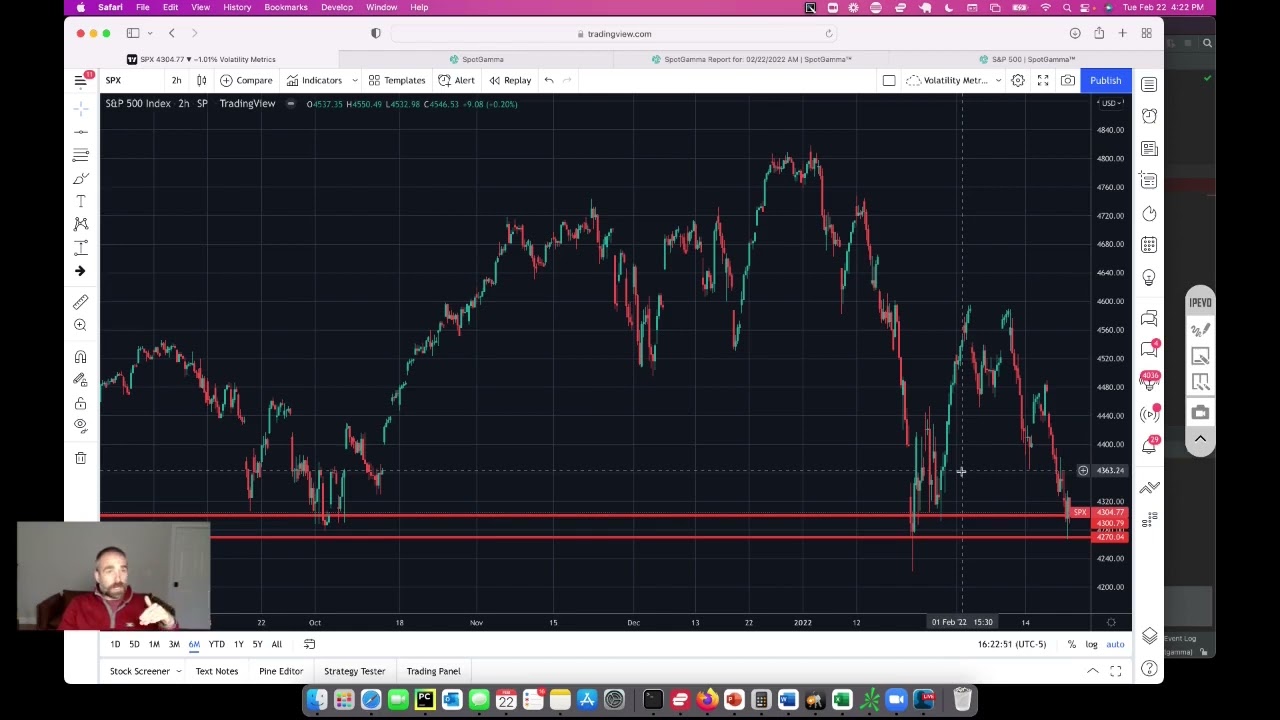Toggle hide all drawings eye icon

[81, 426]
